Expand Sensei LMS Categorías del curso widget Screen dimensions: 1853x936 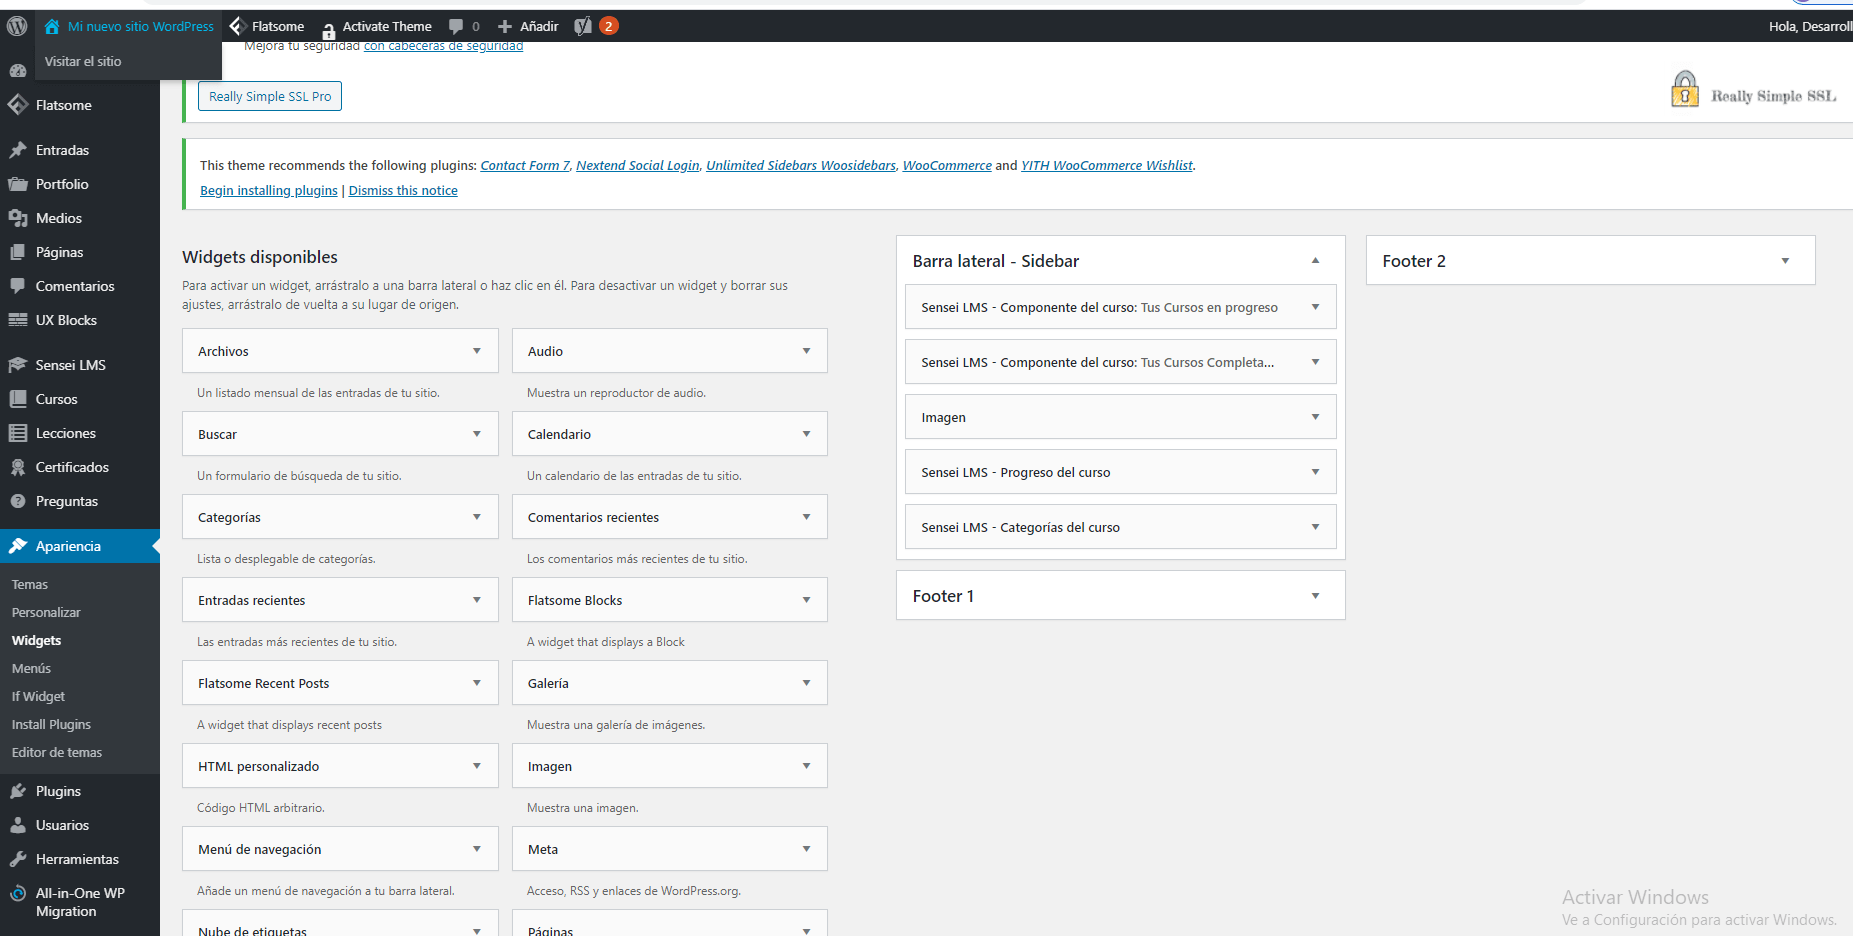[1315, 527]
